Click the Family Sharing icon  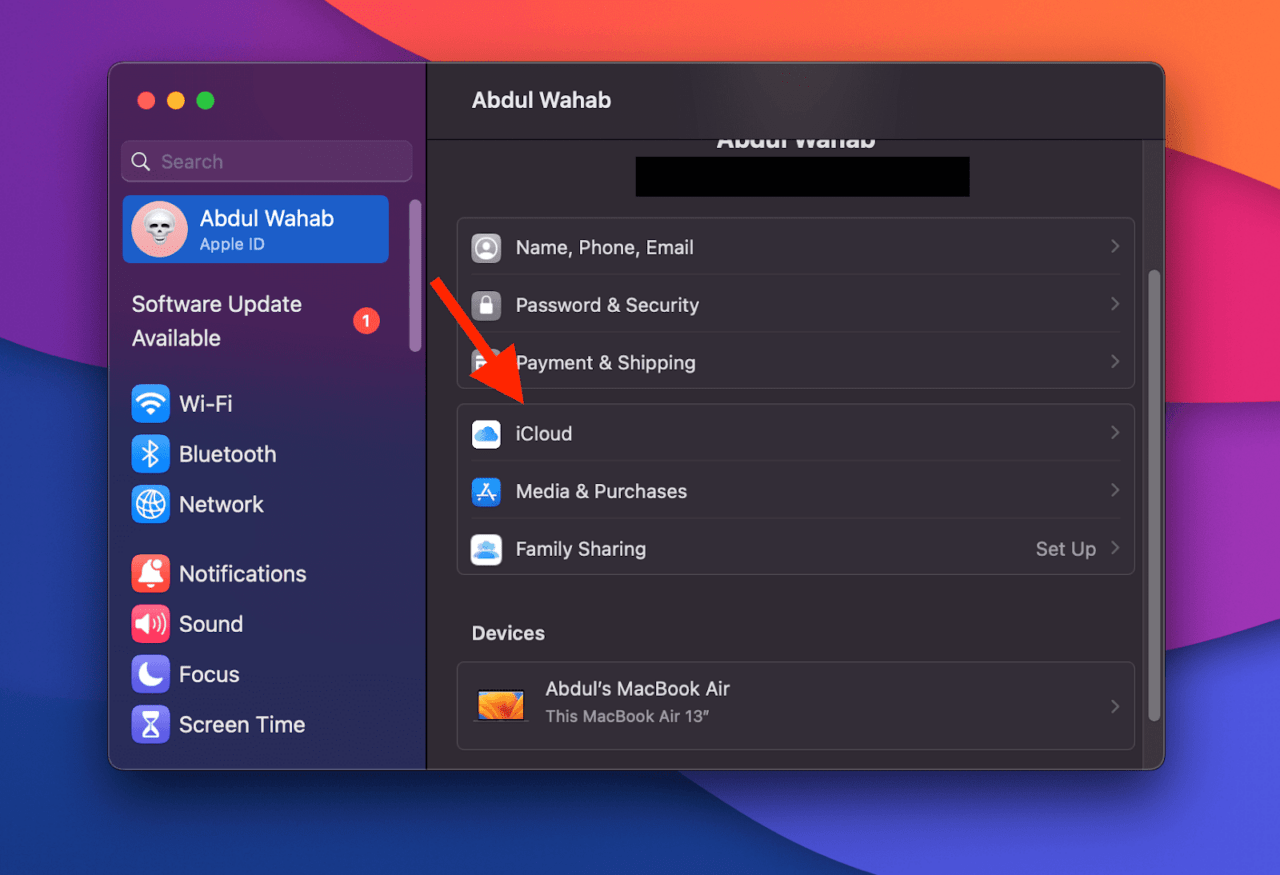point(486,549)
